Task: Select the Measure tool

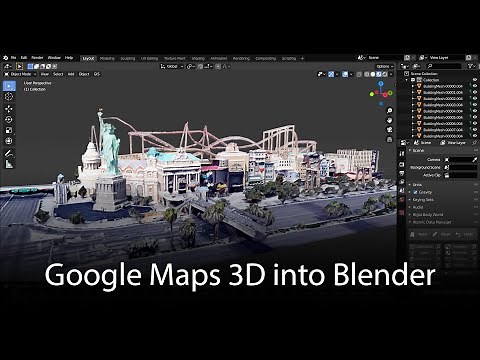Action: (x=9, y=164)
